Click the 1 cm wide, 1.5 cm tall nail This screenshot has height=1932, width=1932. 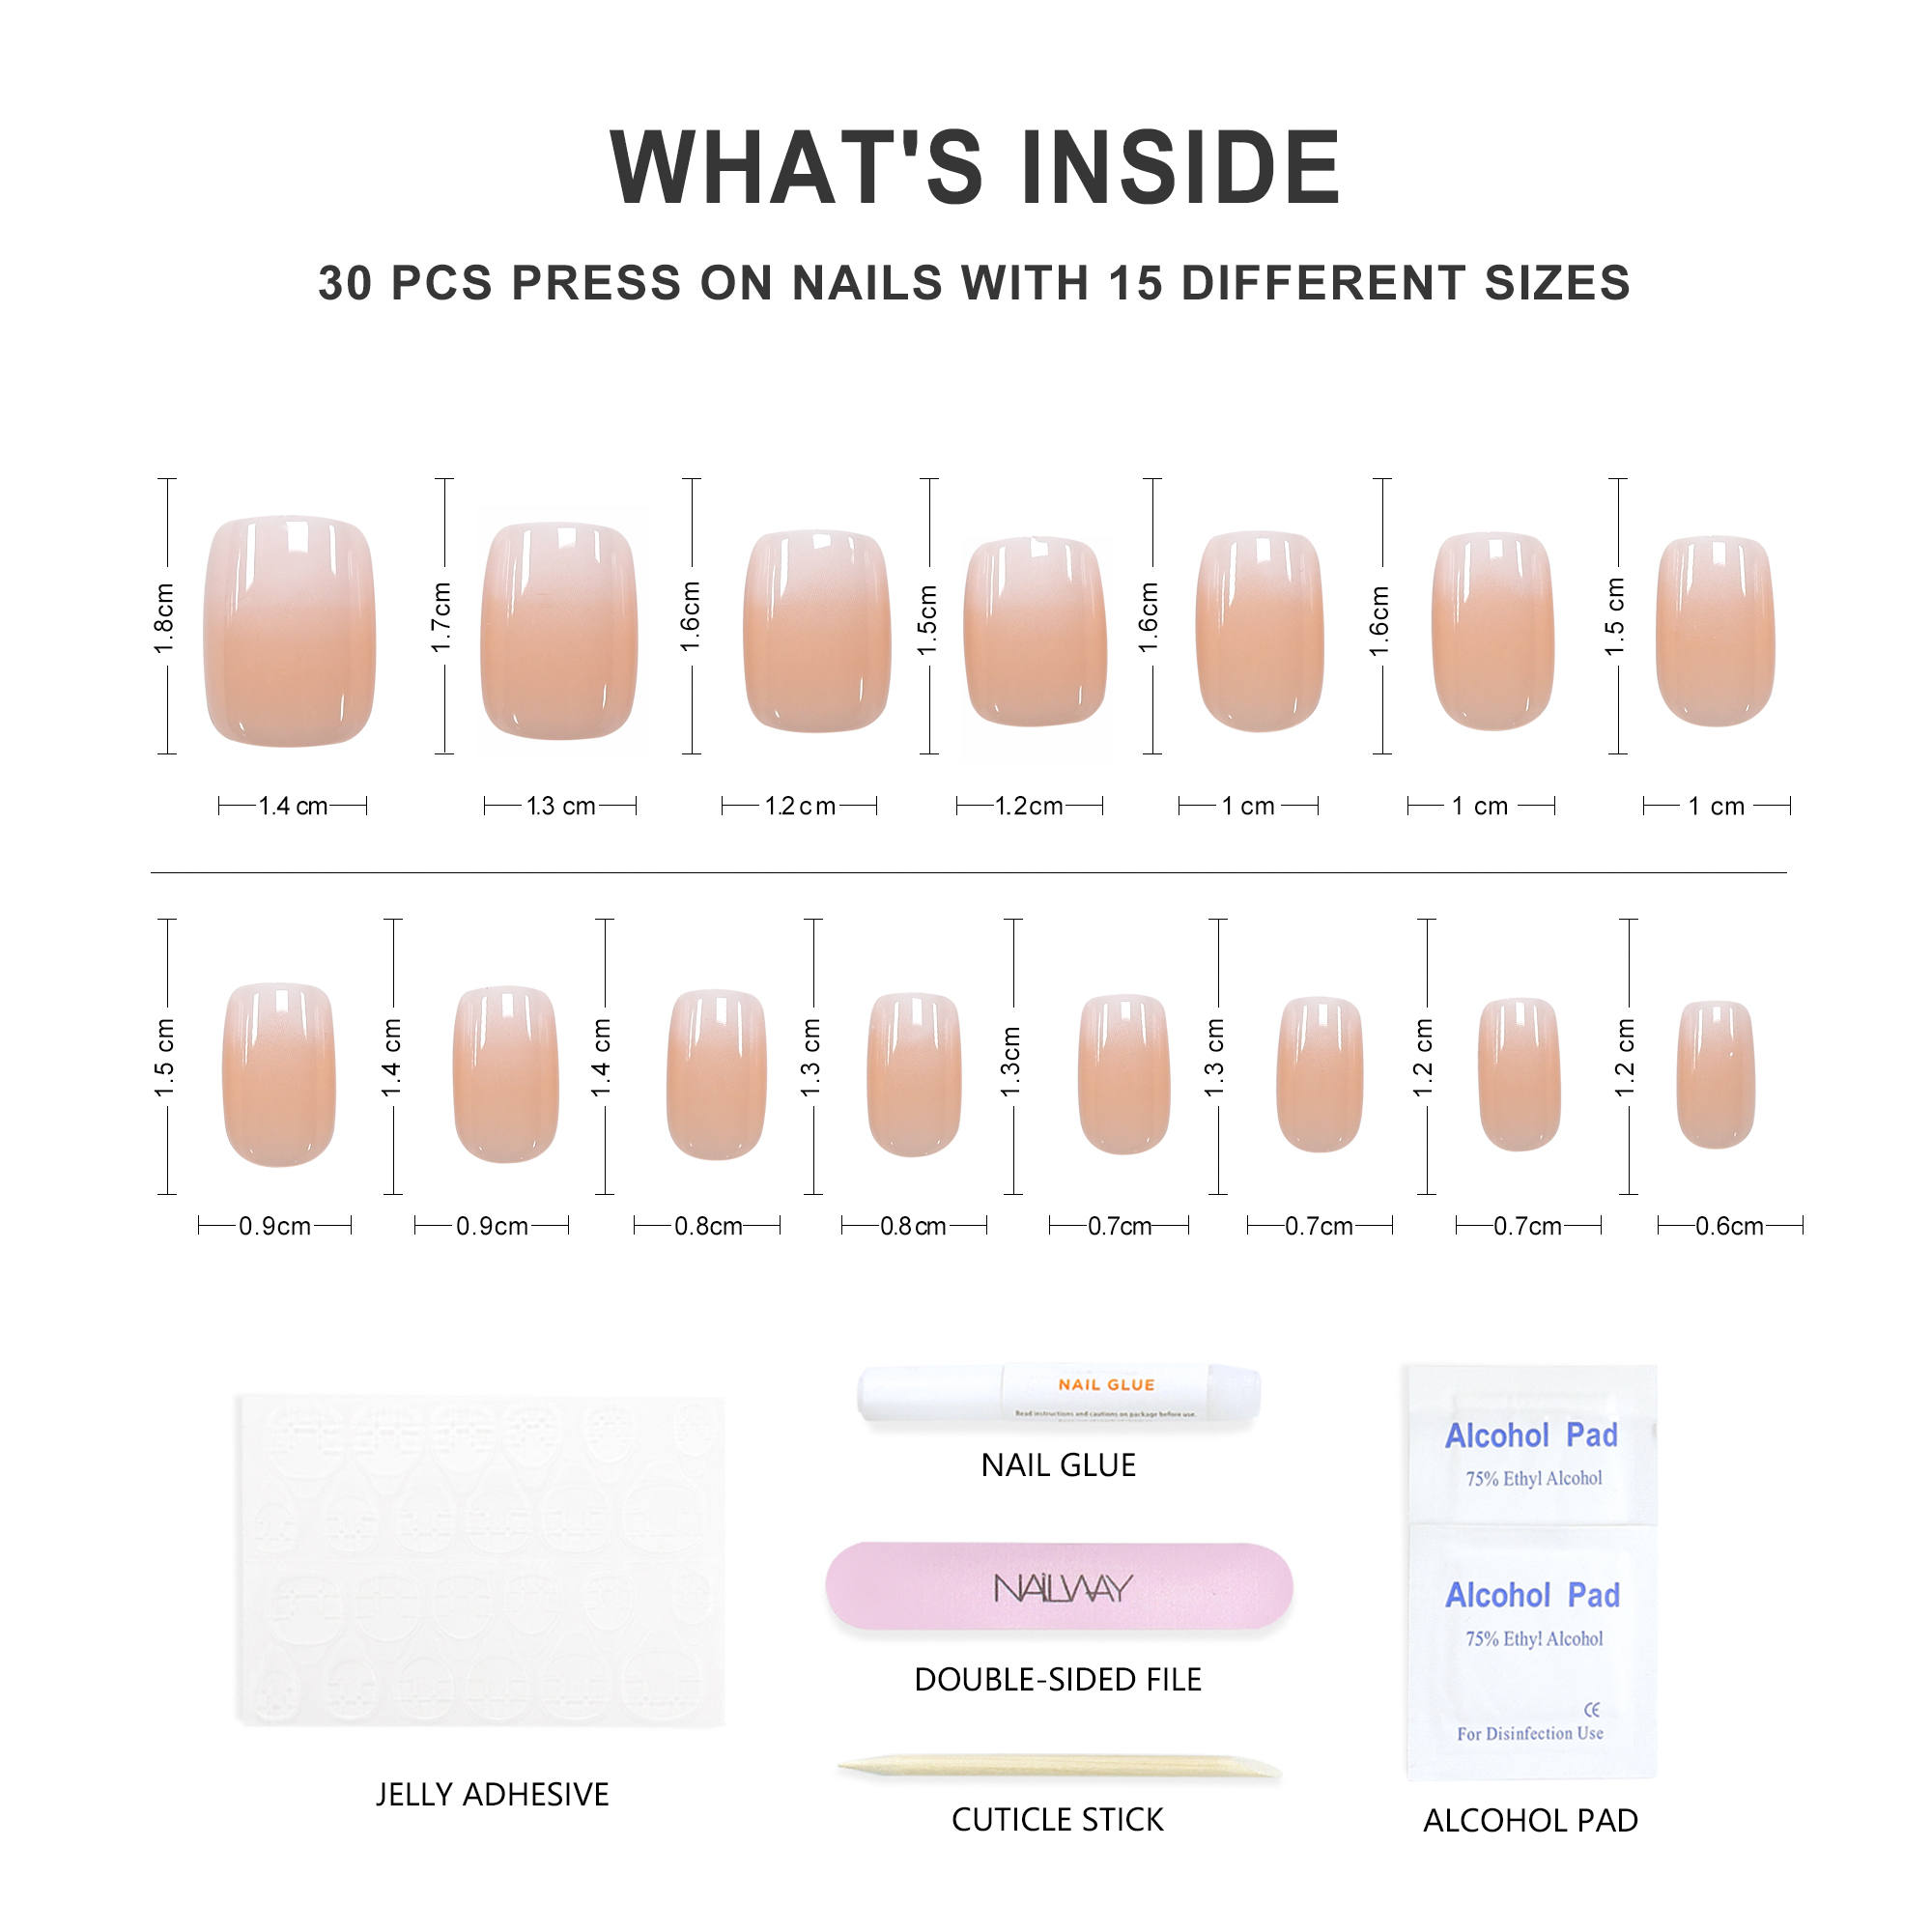[1715, 631]
